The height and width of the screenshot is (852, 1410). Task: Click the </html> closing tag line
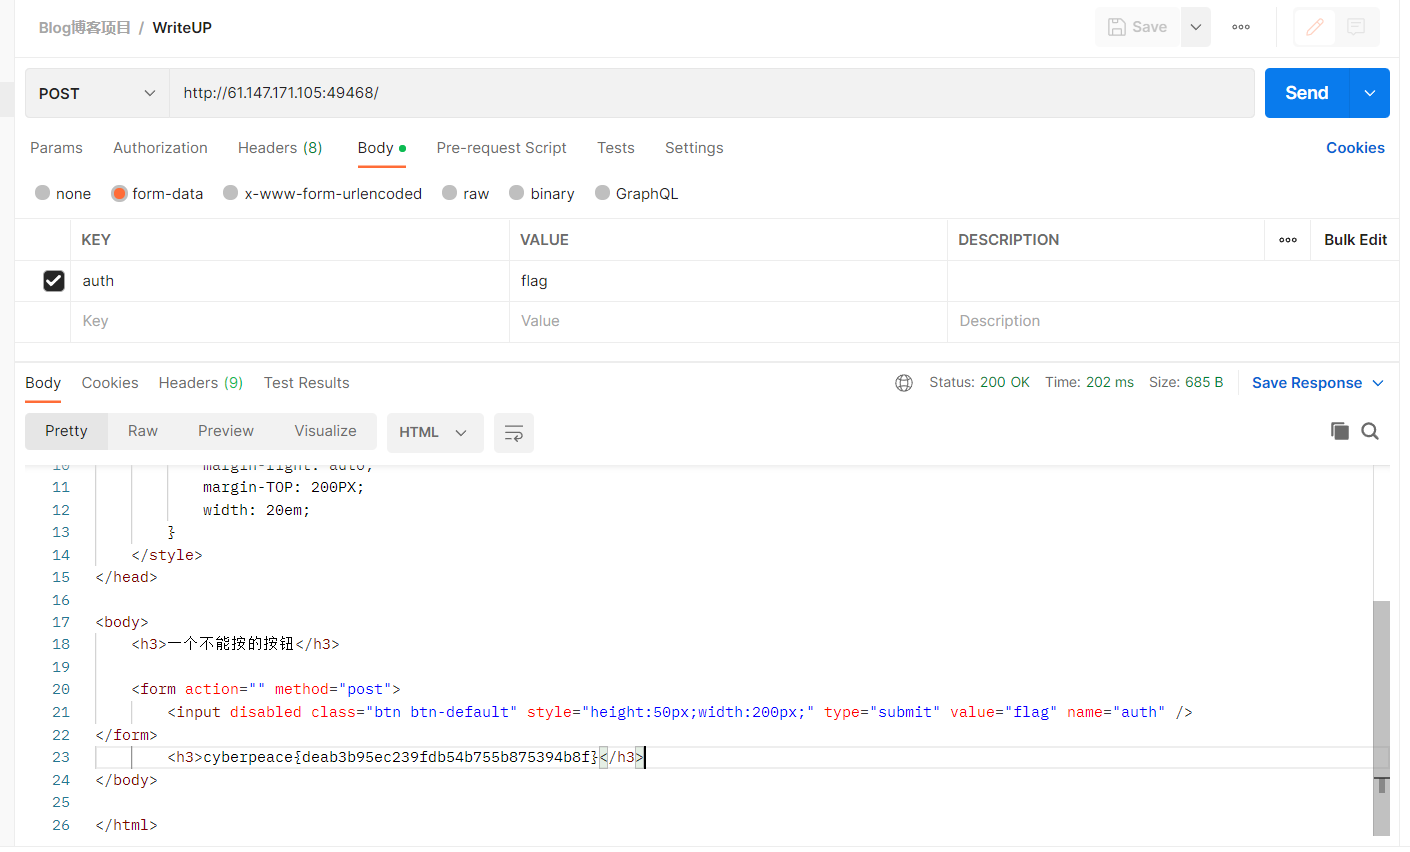click(126, 825)
